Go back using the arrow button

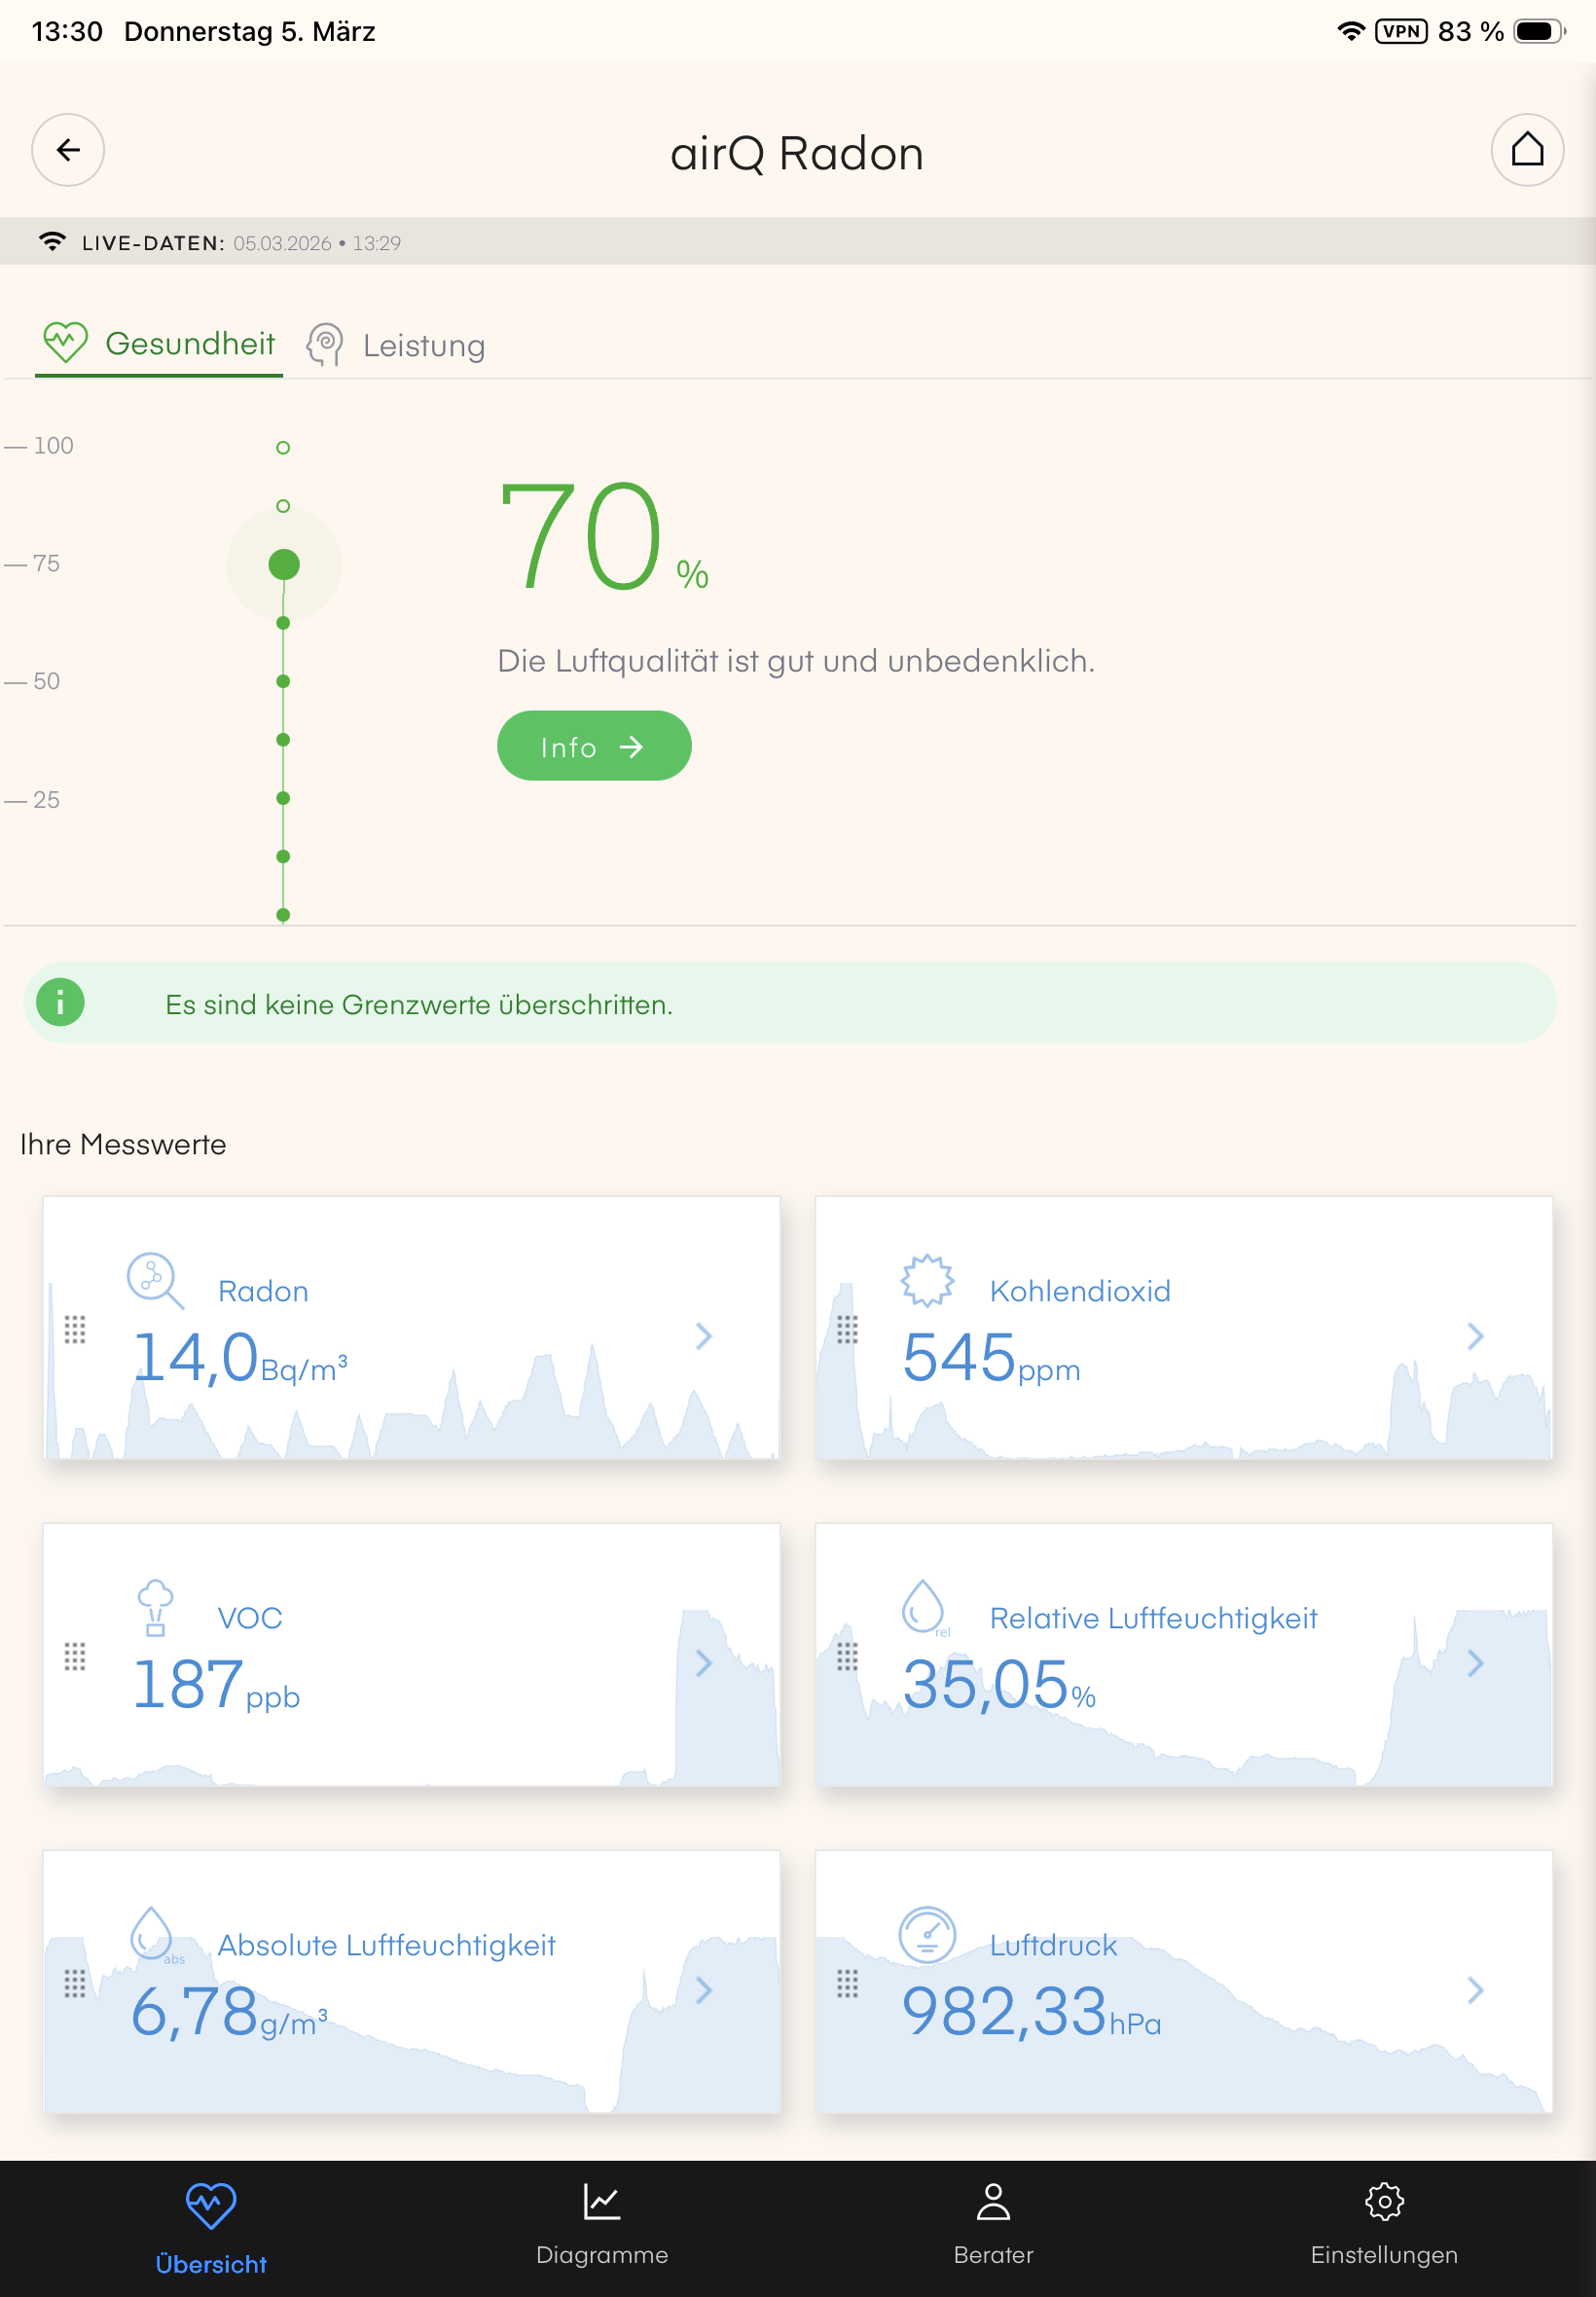coord(68,150)
